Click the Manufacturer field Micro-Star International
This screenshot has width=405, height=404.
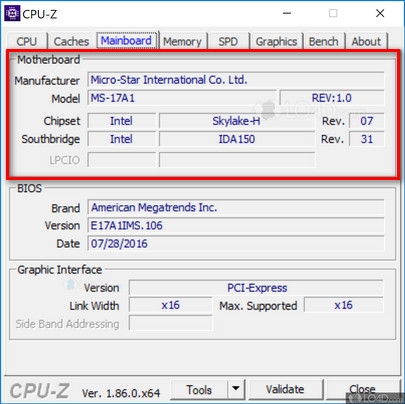point(236,80)
